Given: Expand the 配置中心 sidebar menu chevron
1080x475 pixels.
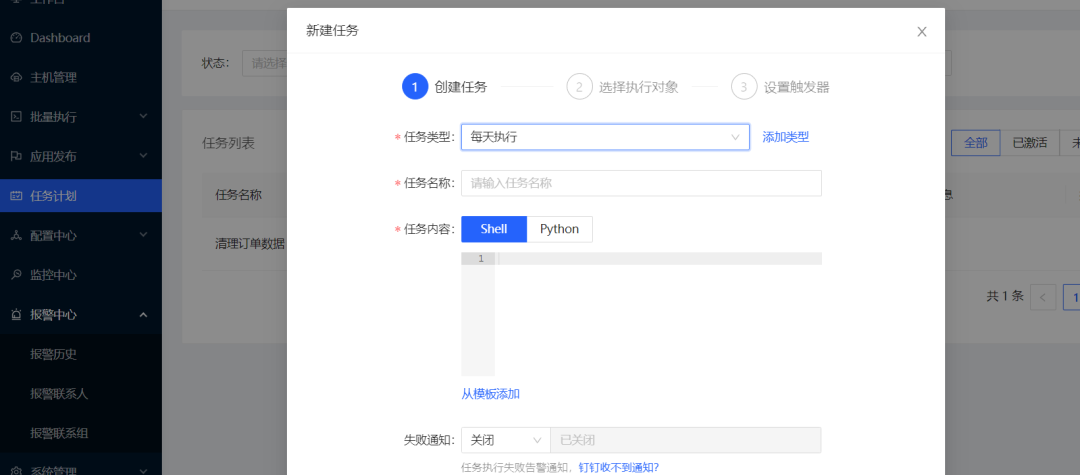Looking at the screenshot, I should click(143, 235).
